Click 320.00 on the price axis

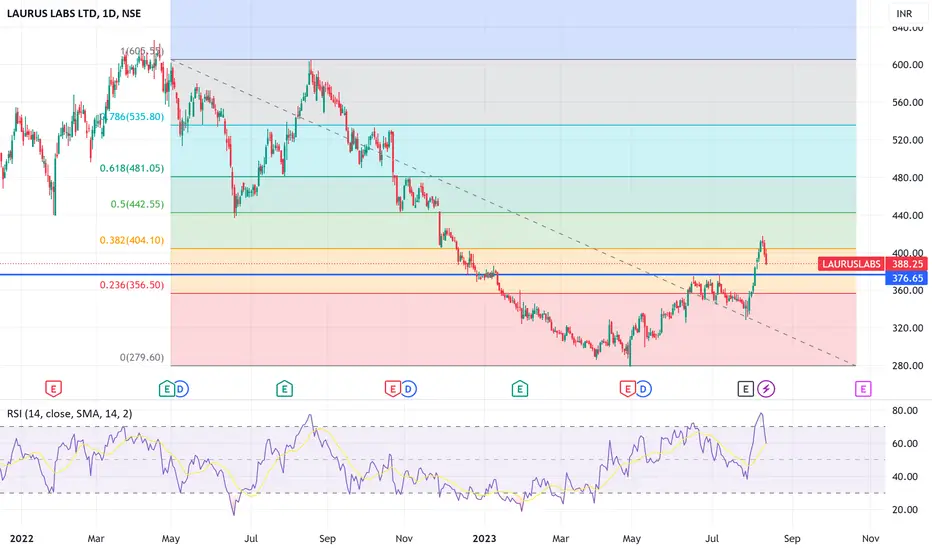click(908, 328)
